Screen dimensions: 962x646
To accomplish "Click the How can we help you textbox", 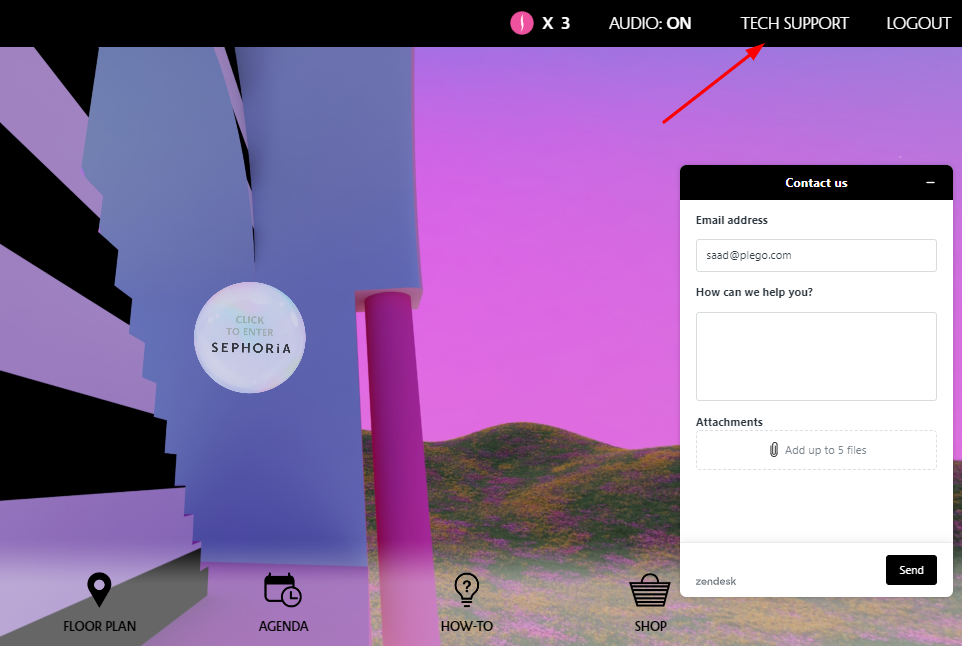I will click(x=816, y=356).
